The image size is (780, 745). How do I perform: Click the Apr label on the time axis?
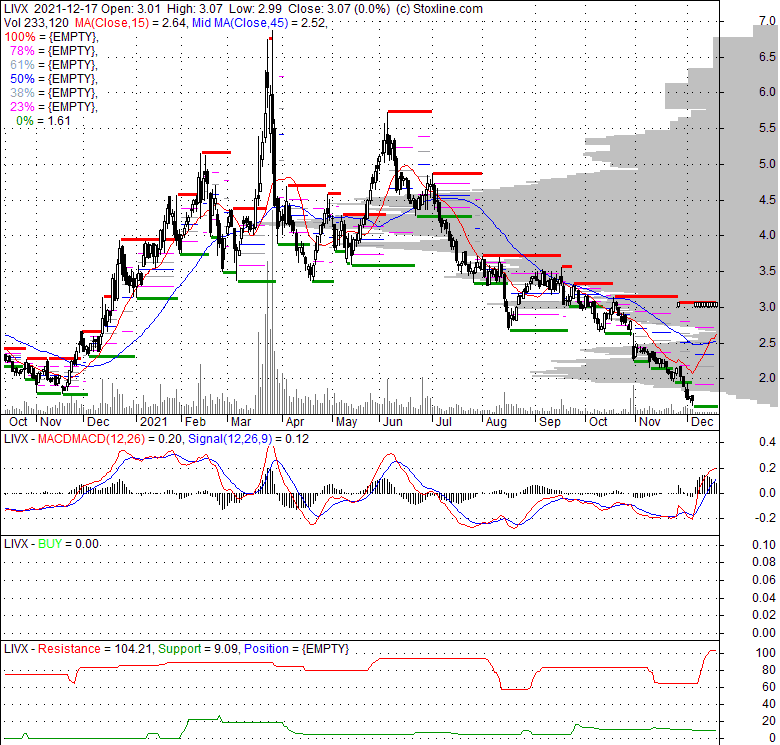pos(294,422)
